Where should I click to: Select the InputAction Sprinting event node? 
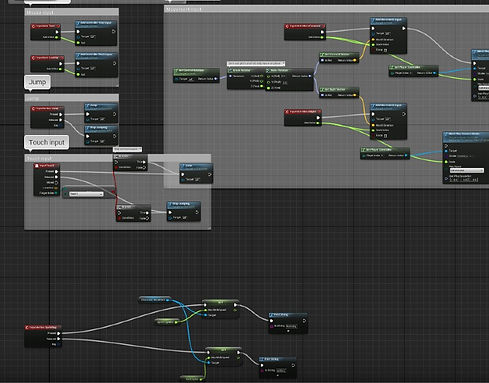[x=43, y=336]
